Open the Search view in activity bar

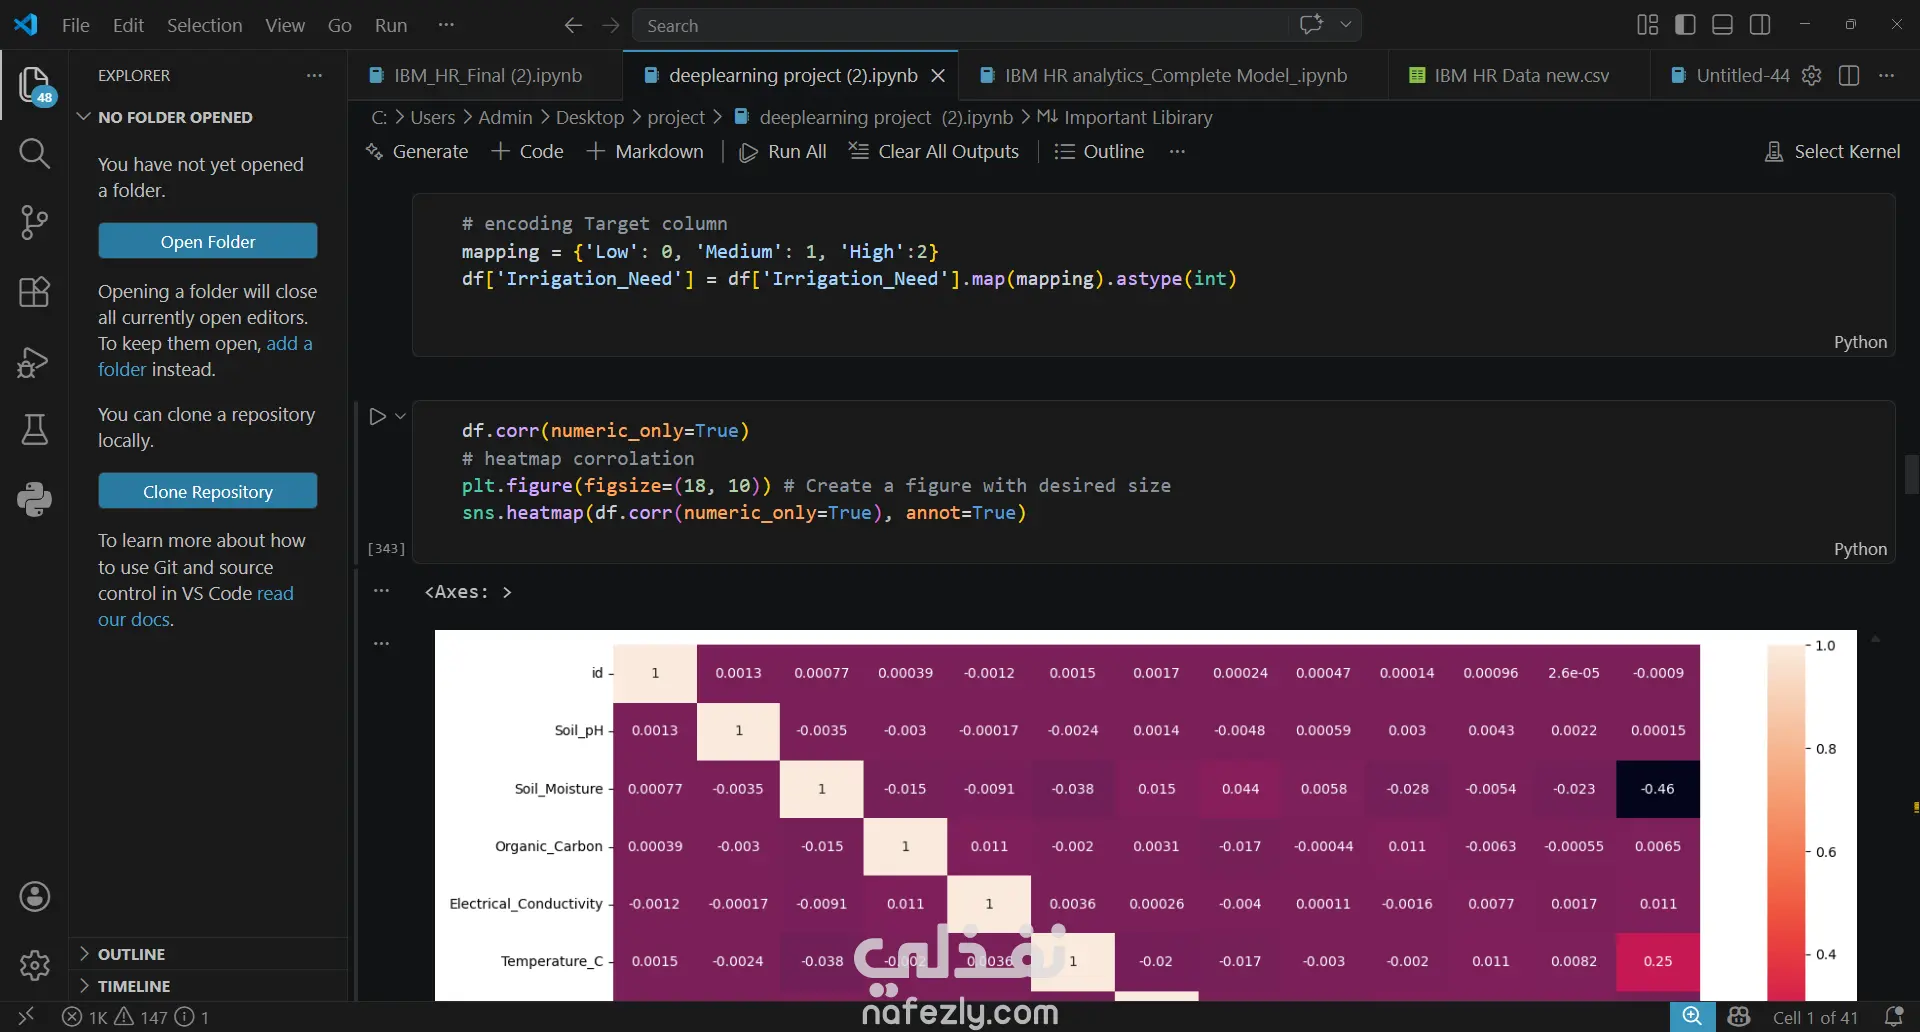coord(35,154)
